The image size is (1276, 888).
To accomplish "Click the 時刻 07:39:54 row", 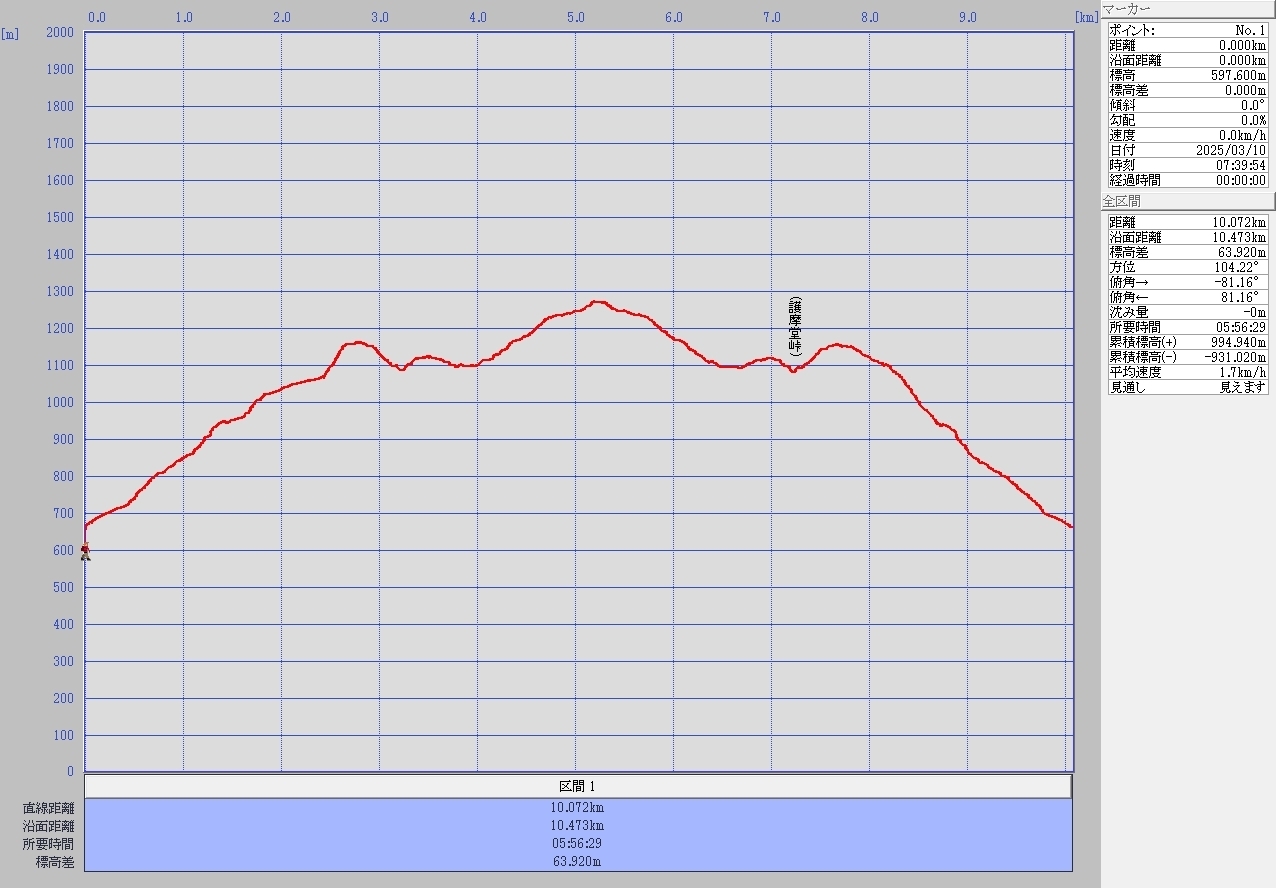I will [1187, 165].
